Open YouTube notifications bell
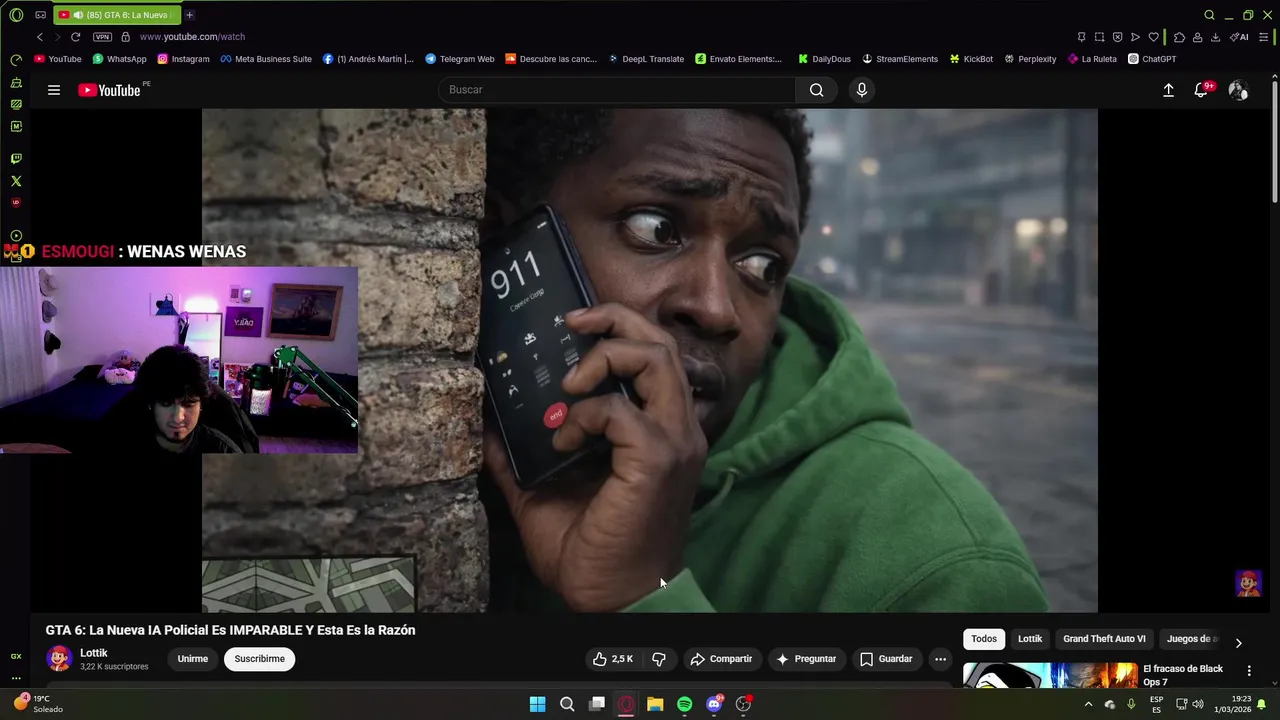 (1202, 90)
